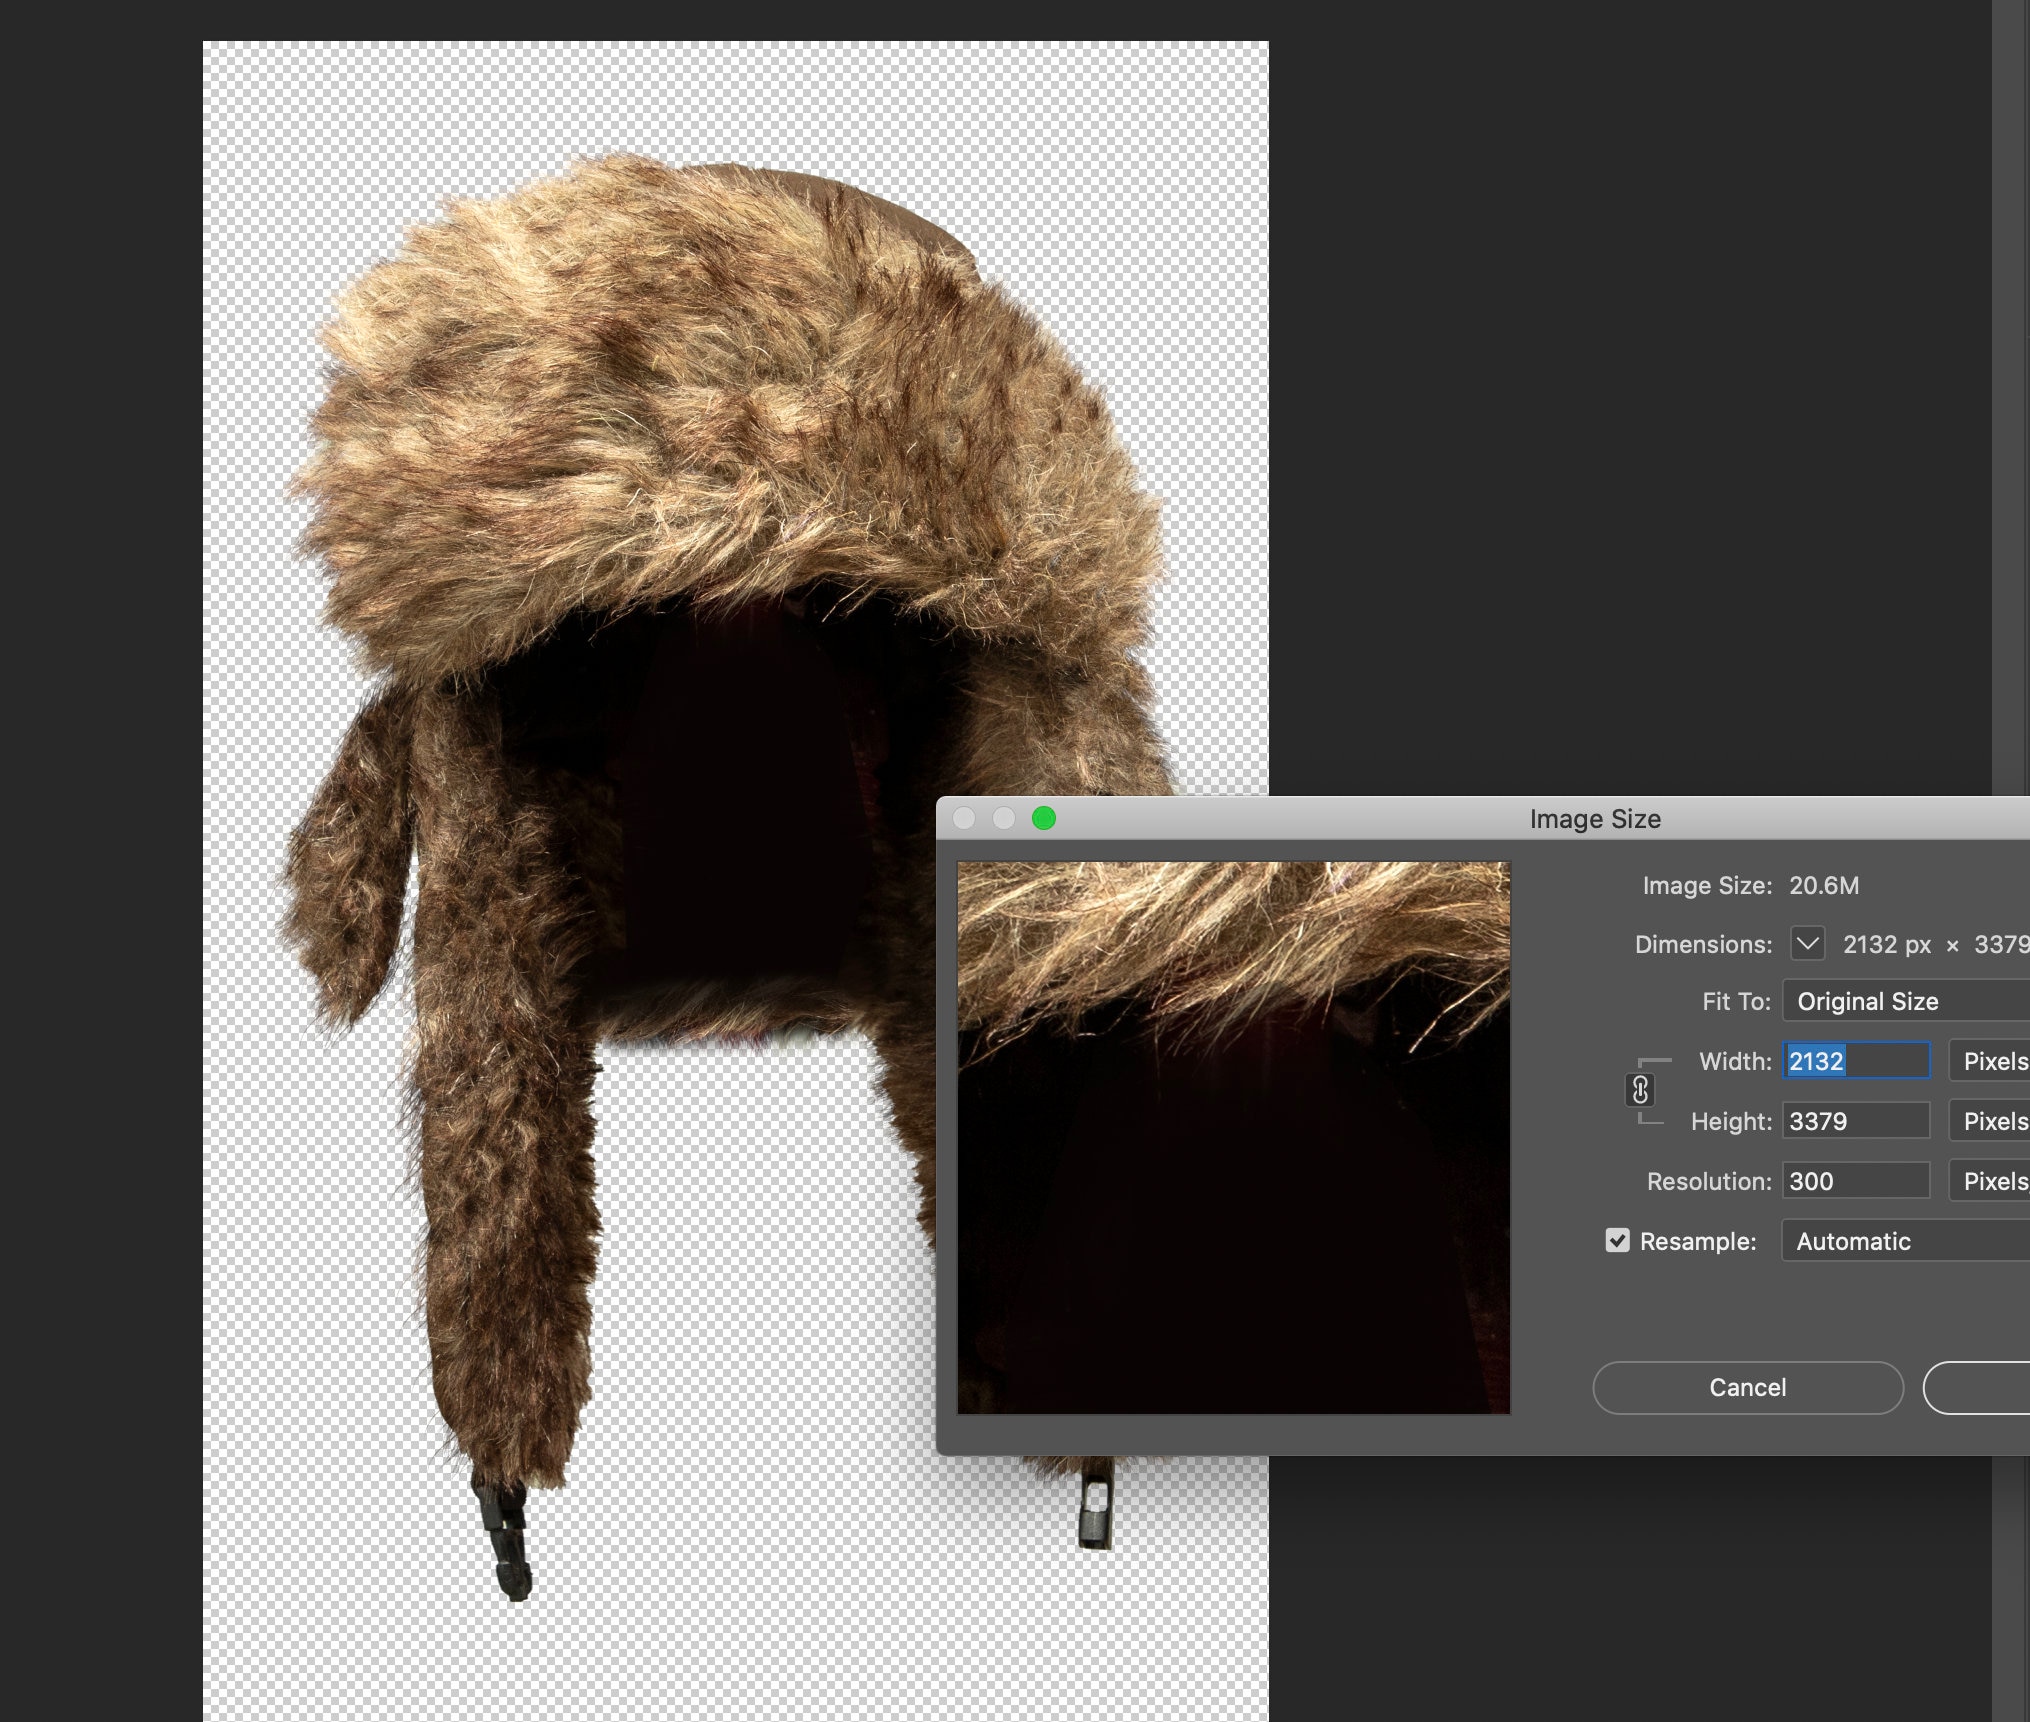This screenshot has width=2030, height=1722.
Task: Click the fur preview thumbnail in dialog
Action: pos(1233,1138)
